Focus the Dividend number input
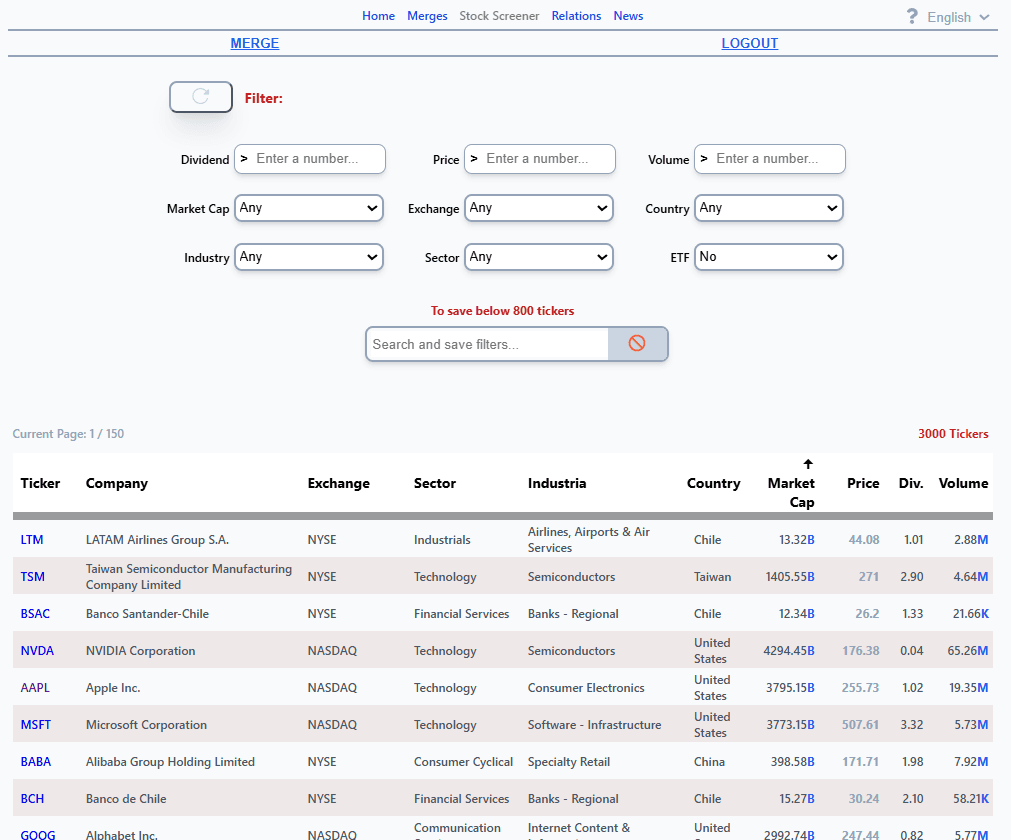1011x840 pixels. pos(318,159)
